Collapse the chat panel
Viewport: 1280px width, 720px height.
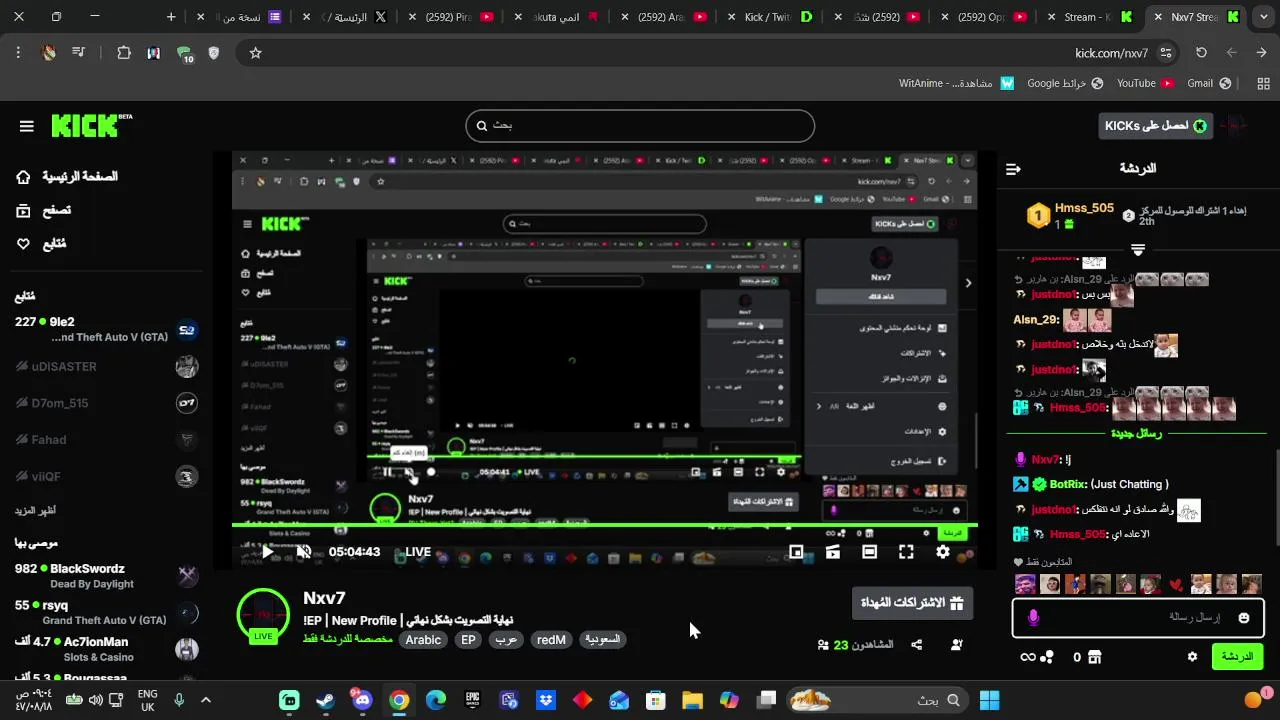(1013, 169)
